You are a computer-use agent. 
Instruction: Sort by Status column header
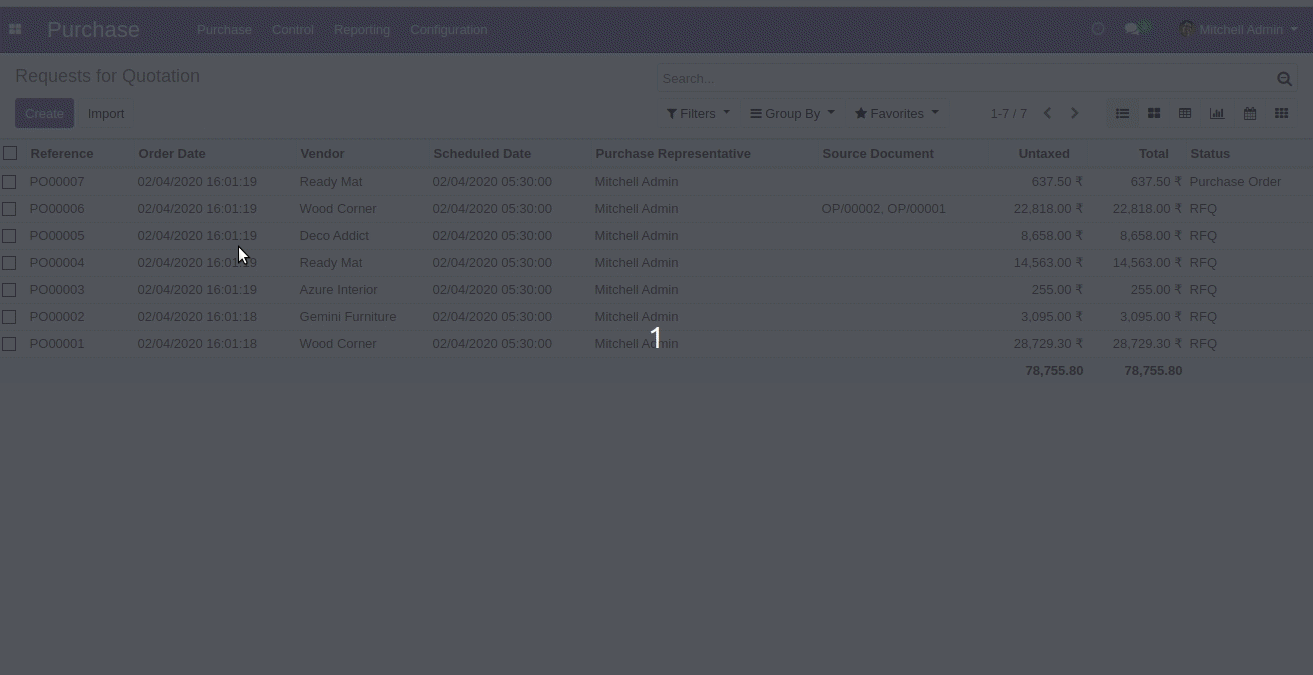coord(1210,154)
